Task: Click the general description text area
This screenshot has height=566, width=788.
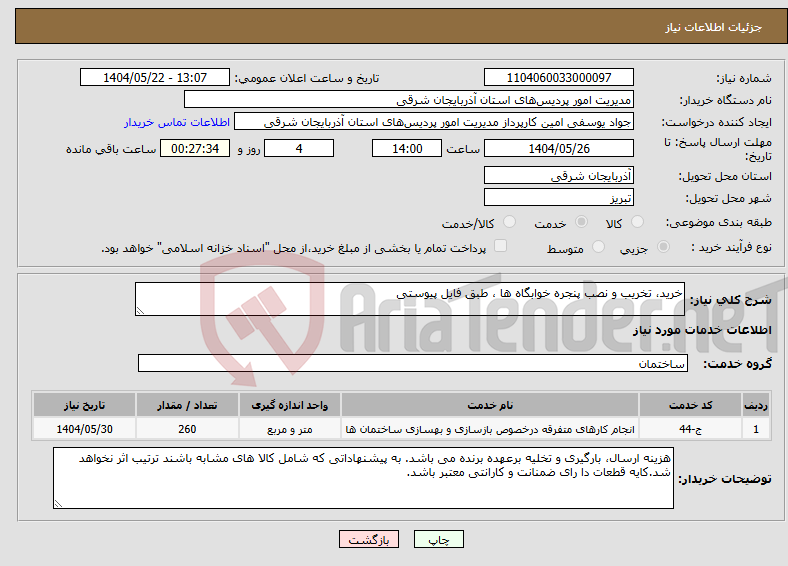Action: tap(410, 299)
